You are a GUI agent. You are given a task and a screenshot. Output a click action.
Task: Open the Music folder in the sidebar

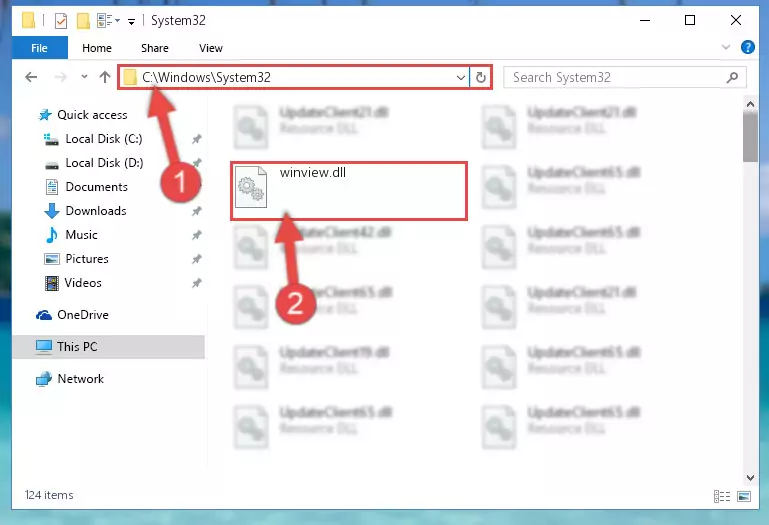coord(81,235)
